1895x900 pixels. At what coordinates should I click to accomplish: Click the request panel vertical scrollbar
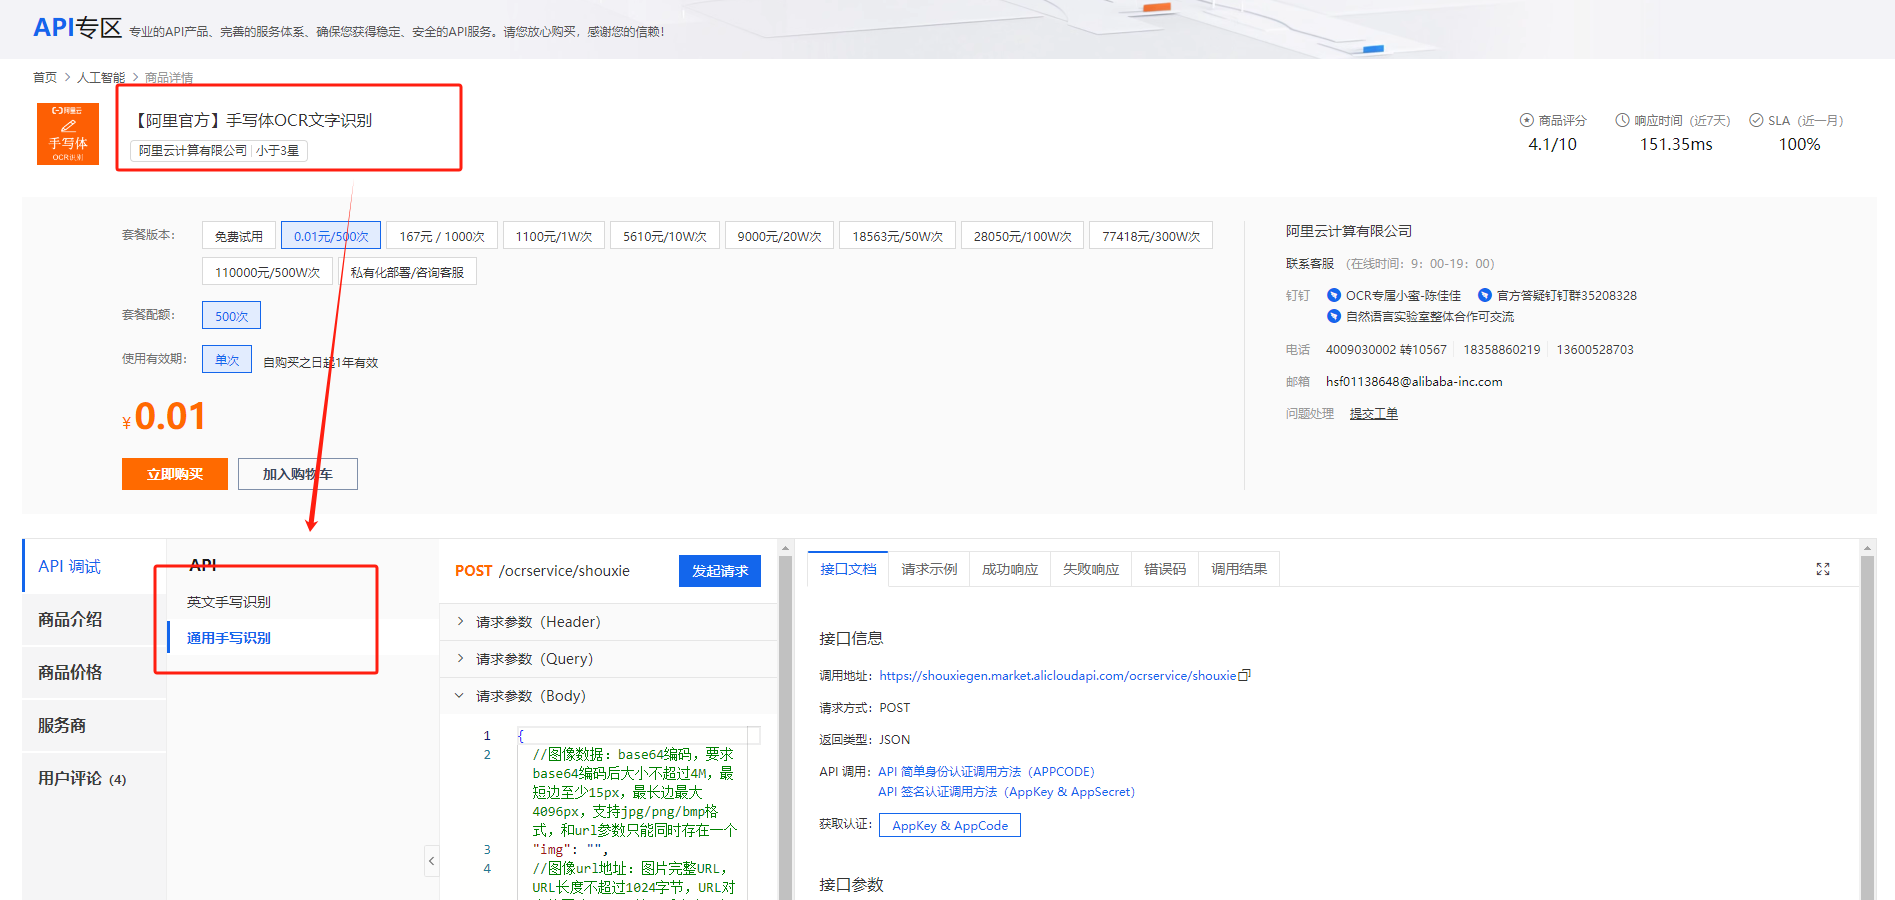[785, 730]
